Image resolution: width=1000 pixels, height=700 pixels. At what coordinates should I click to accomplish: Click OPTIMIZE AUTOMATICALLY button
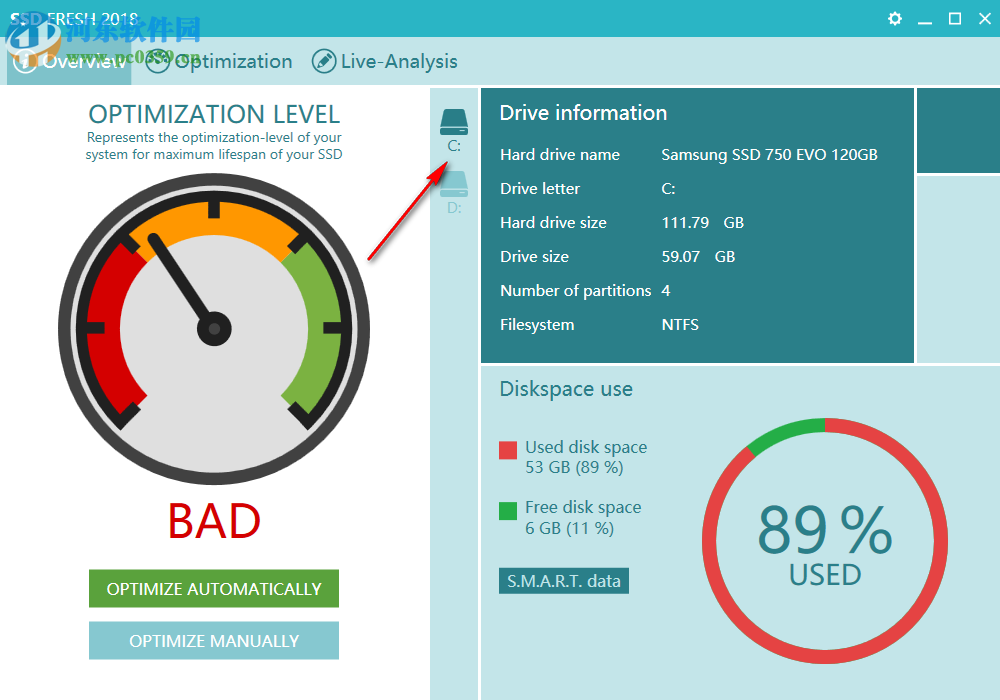pyautogui.click(x=214, y=588)
